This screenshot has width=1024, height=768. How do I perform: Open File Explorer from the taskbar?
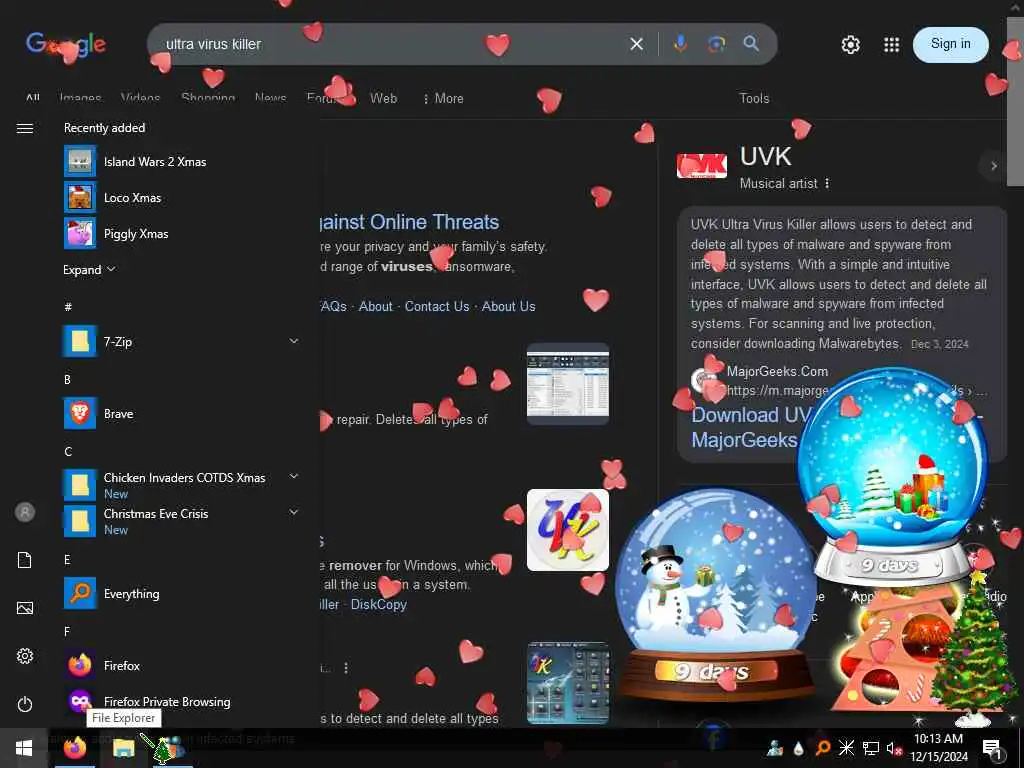pyautogui.click(x=123, y=748)
